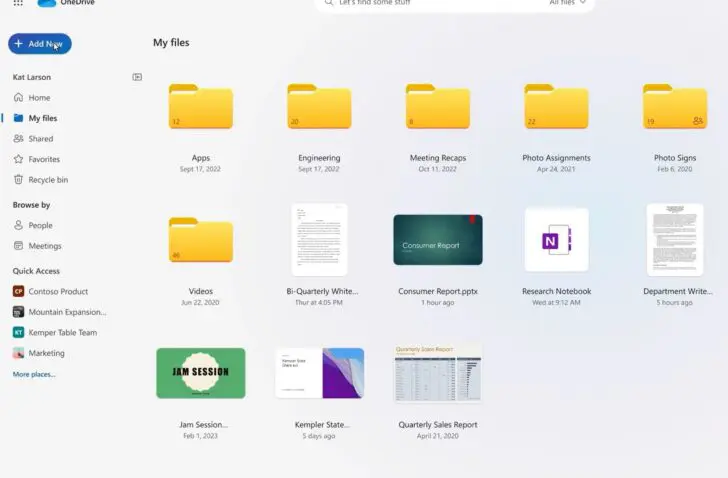Click the Add New button
The height and width of the screenshot is (478, 728).
[x=40, y=44]
